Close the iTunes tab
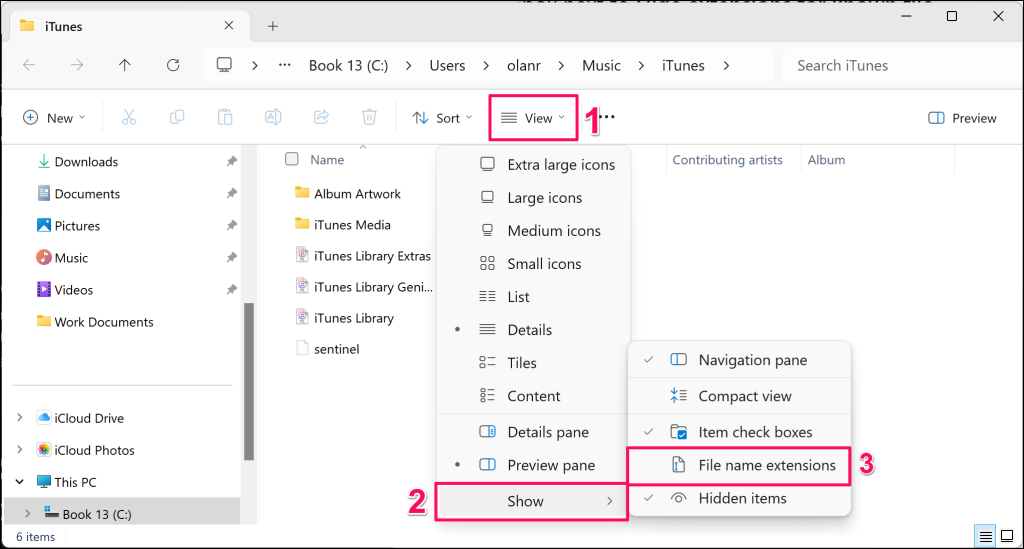Image resolution: width=1024 pixels, height=549 pixels. (229, 25)
